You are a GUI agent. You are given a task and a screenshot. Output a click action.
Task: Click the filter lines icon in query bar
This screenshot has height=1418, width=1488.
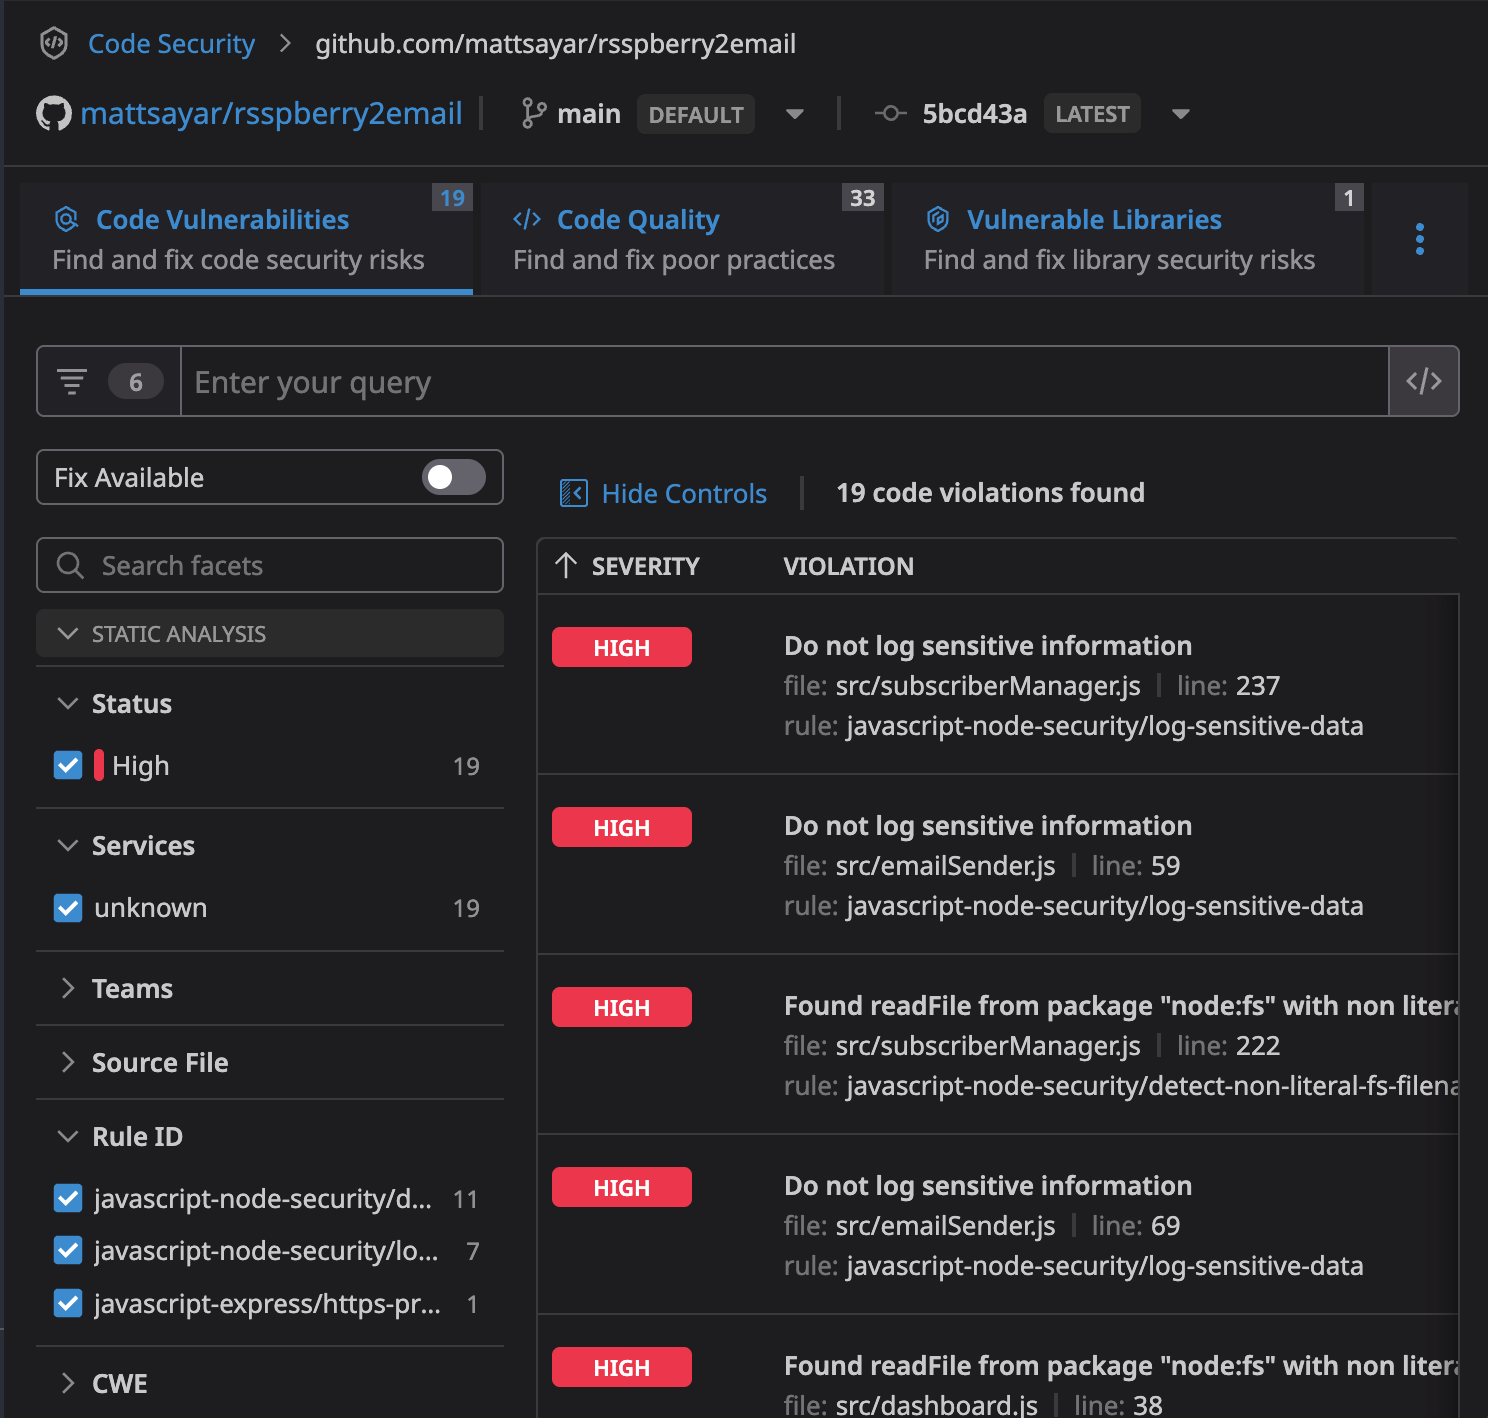tap(72, 382)
